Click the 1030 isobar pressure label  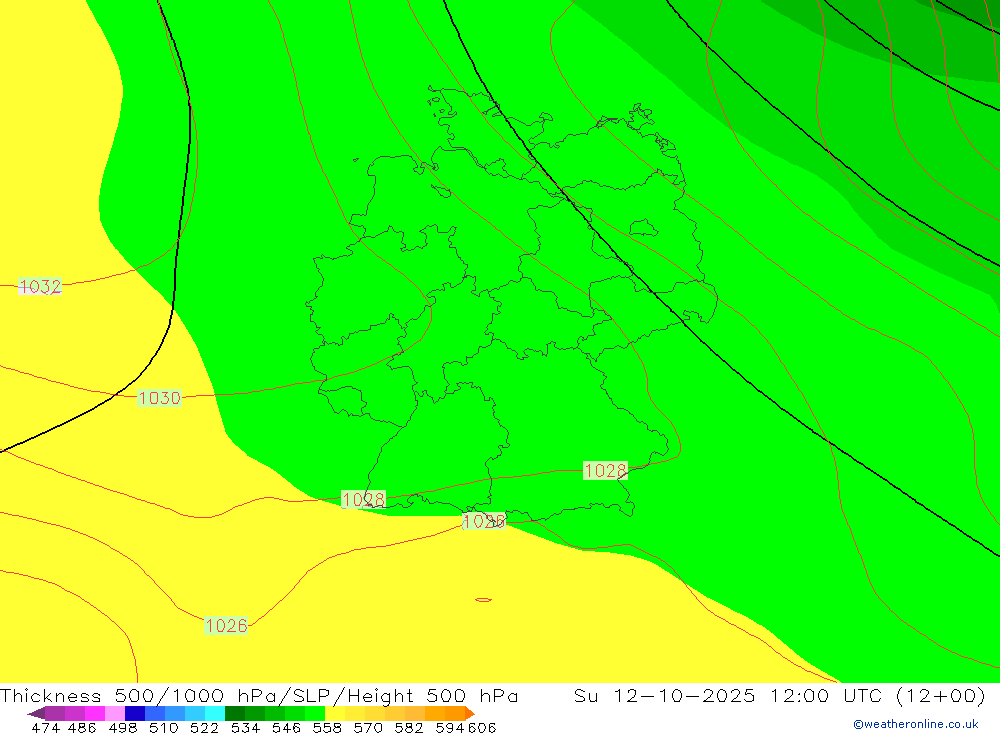[x=159, y=398]
